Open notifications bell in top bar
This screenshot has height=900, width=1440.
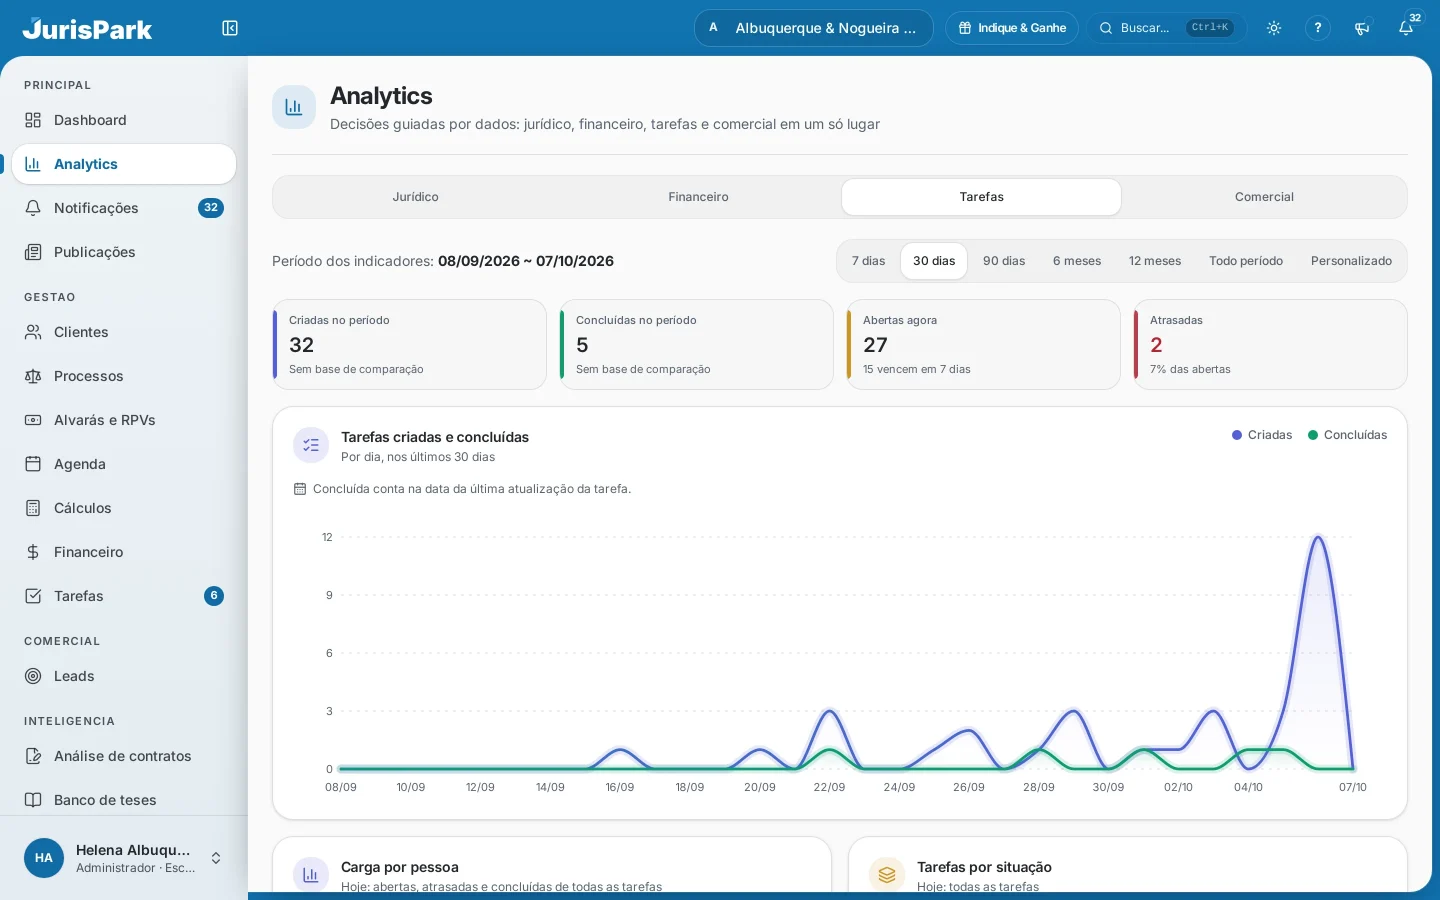click(1406, 28)
